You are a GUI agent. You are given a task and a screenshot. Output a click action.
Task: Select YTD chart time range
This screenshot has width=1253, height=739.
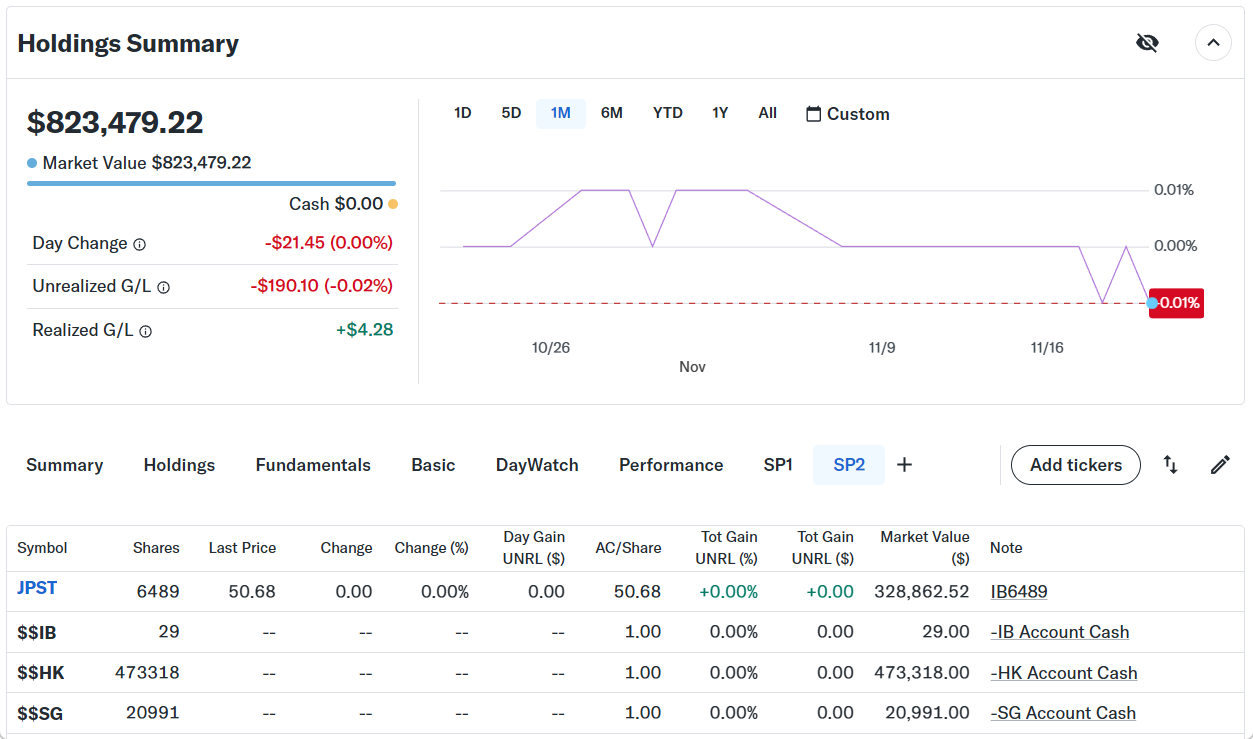click(667, 113)
